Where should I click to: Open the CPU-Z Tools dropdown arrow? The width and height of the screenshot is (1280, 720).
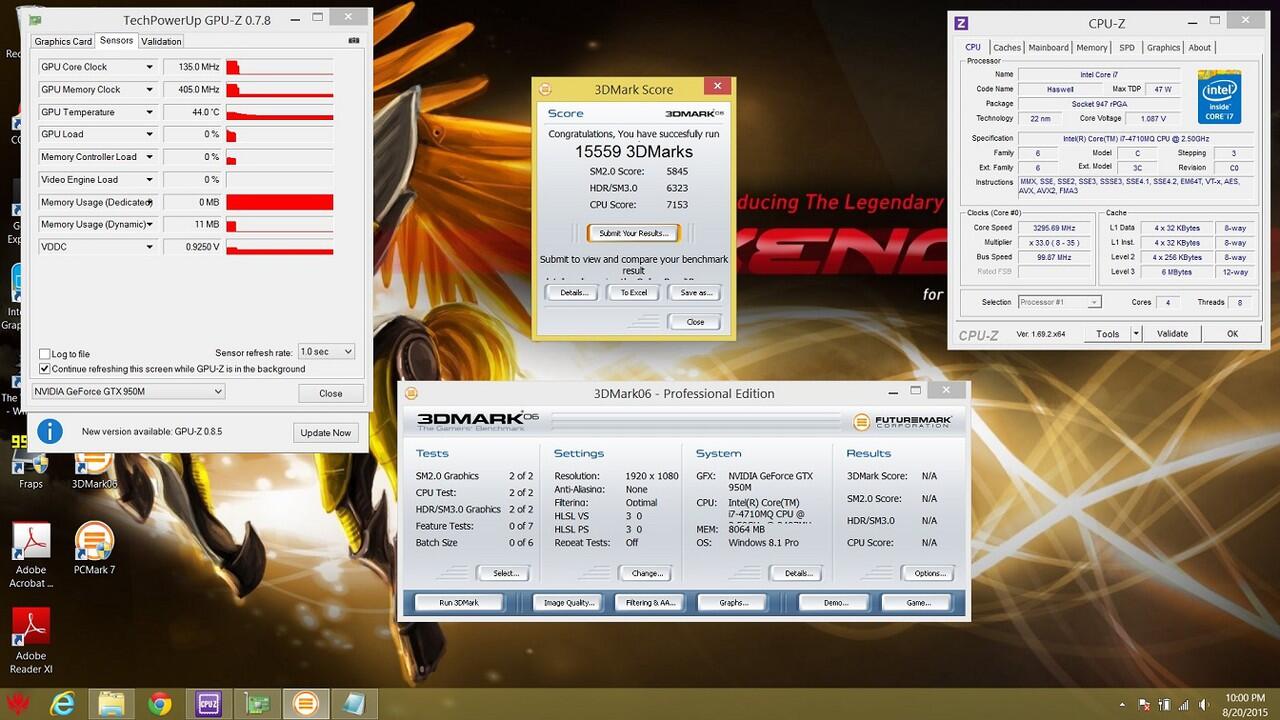(x=1135, y=334)
